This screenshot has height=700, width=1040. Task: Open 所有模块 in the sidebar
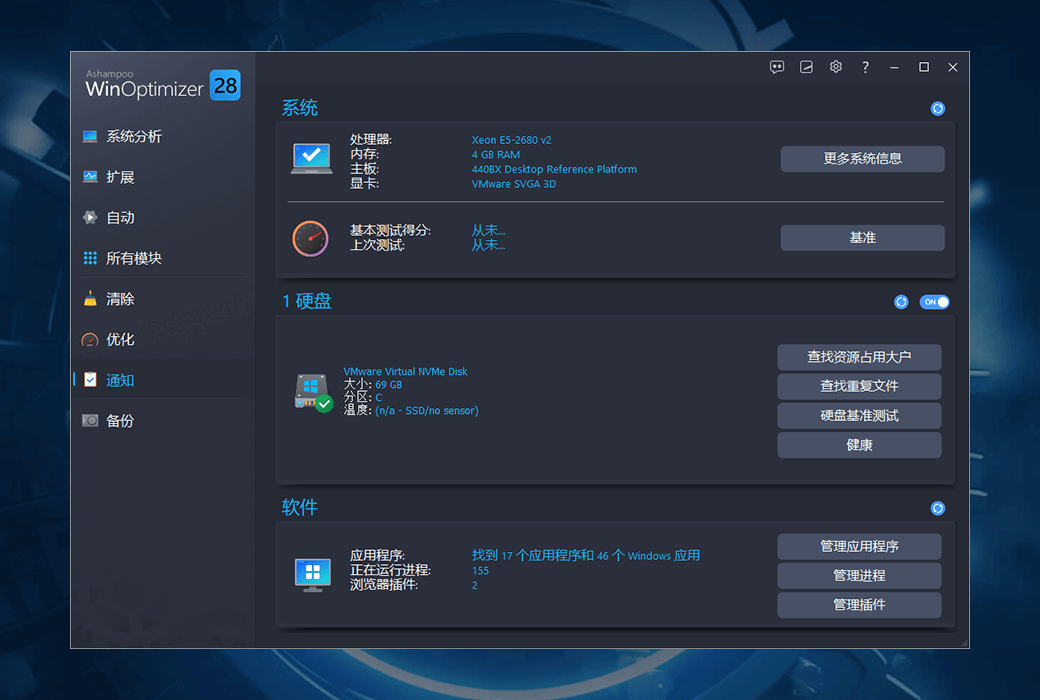click(162, 258)
